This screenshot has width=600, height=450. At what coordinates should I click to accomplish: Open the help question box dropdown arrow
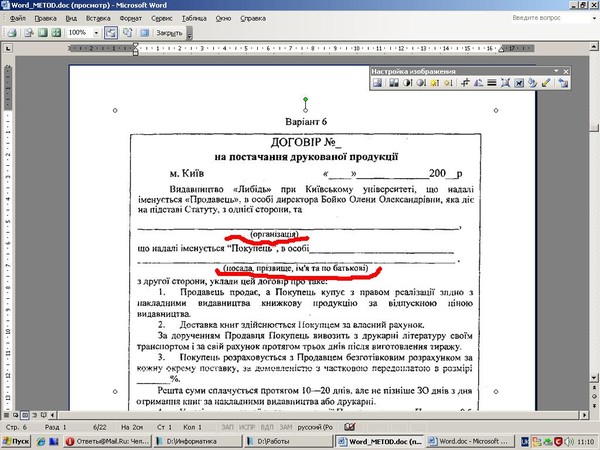594,18
